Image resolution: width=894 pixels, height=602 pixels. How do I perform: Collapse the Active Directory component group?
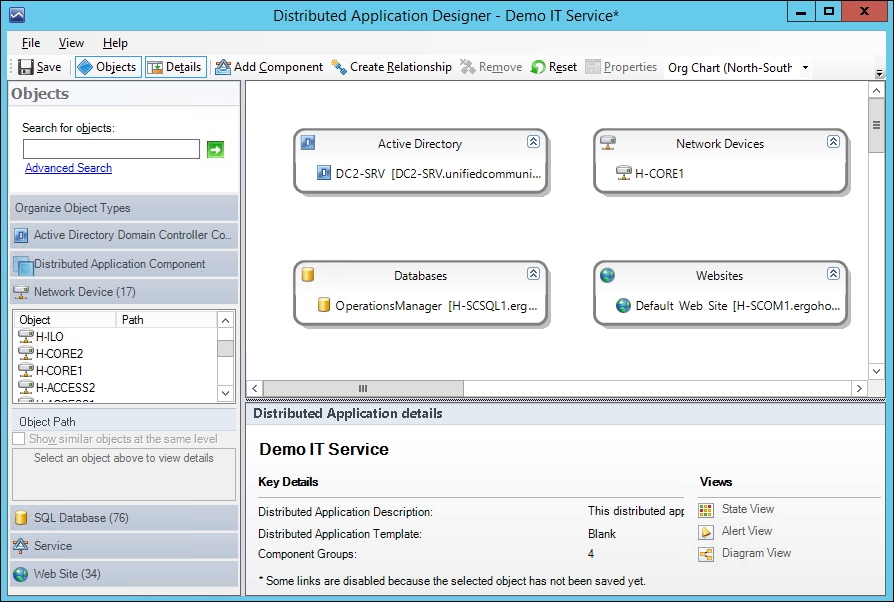tap(533, 141)
